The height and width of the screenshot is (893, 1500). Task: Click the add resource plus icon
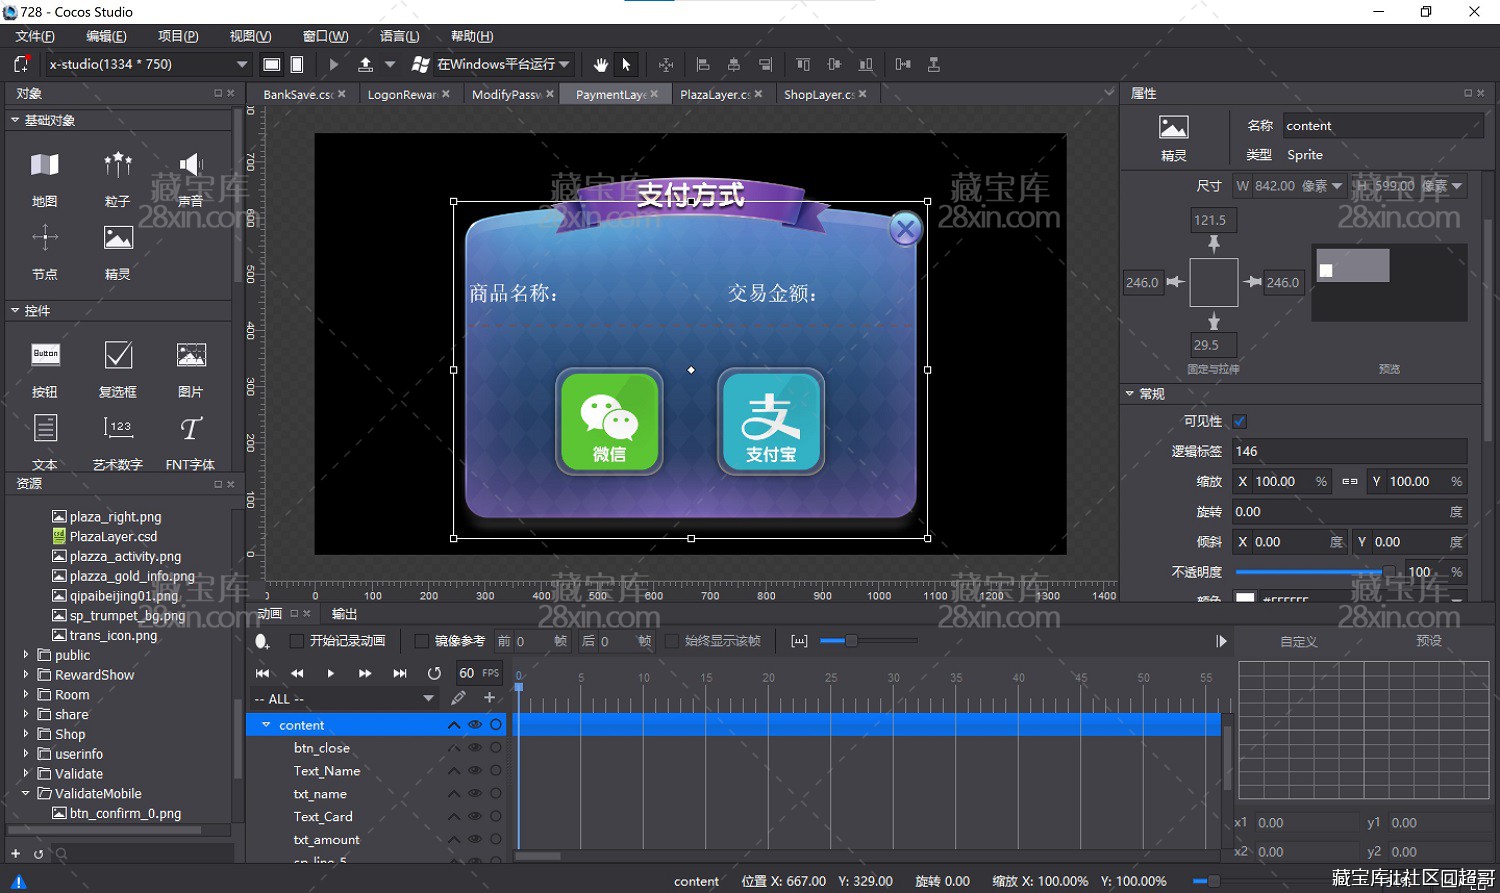point(15,854)
